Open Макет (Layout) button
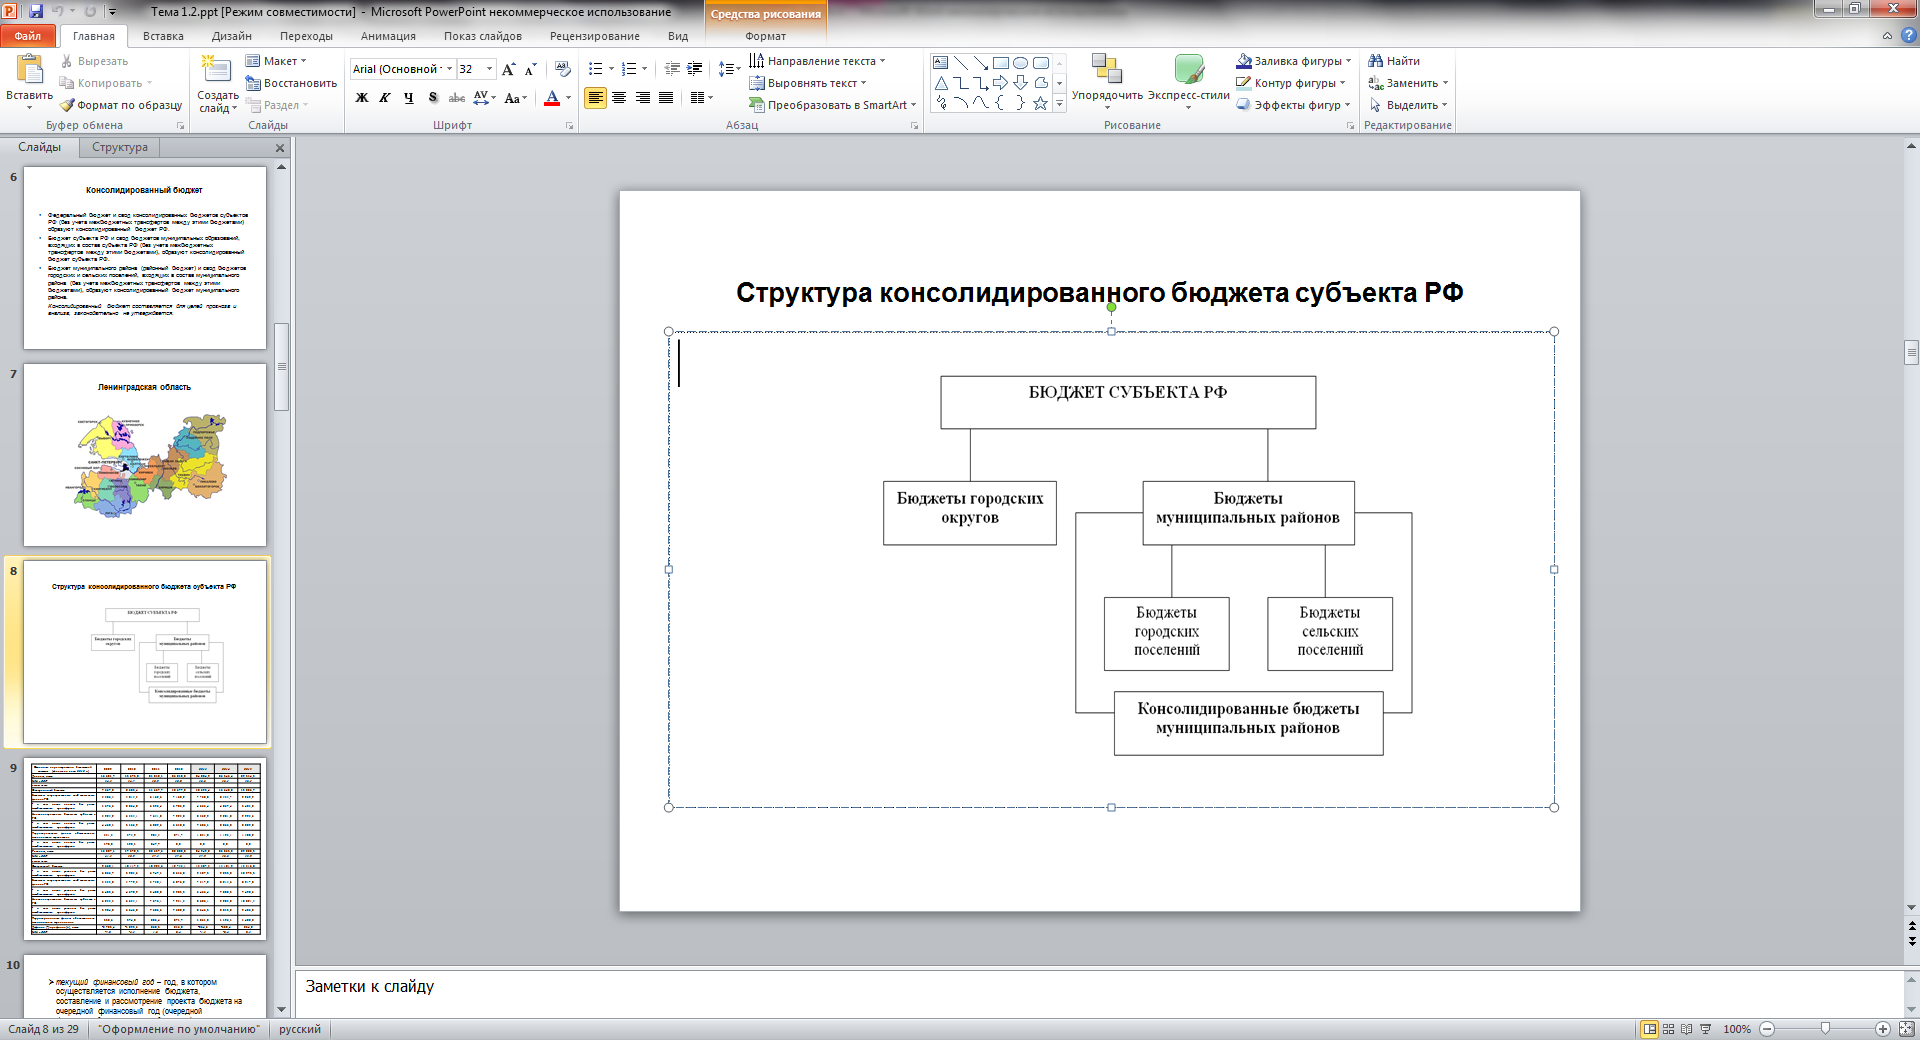The width and height of the screenshot is (1920, 1040). 276,61
